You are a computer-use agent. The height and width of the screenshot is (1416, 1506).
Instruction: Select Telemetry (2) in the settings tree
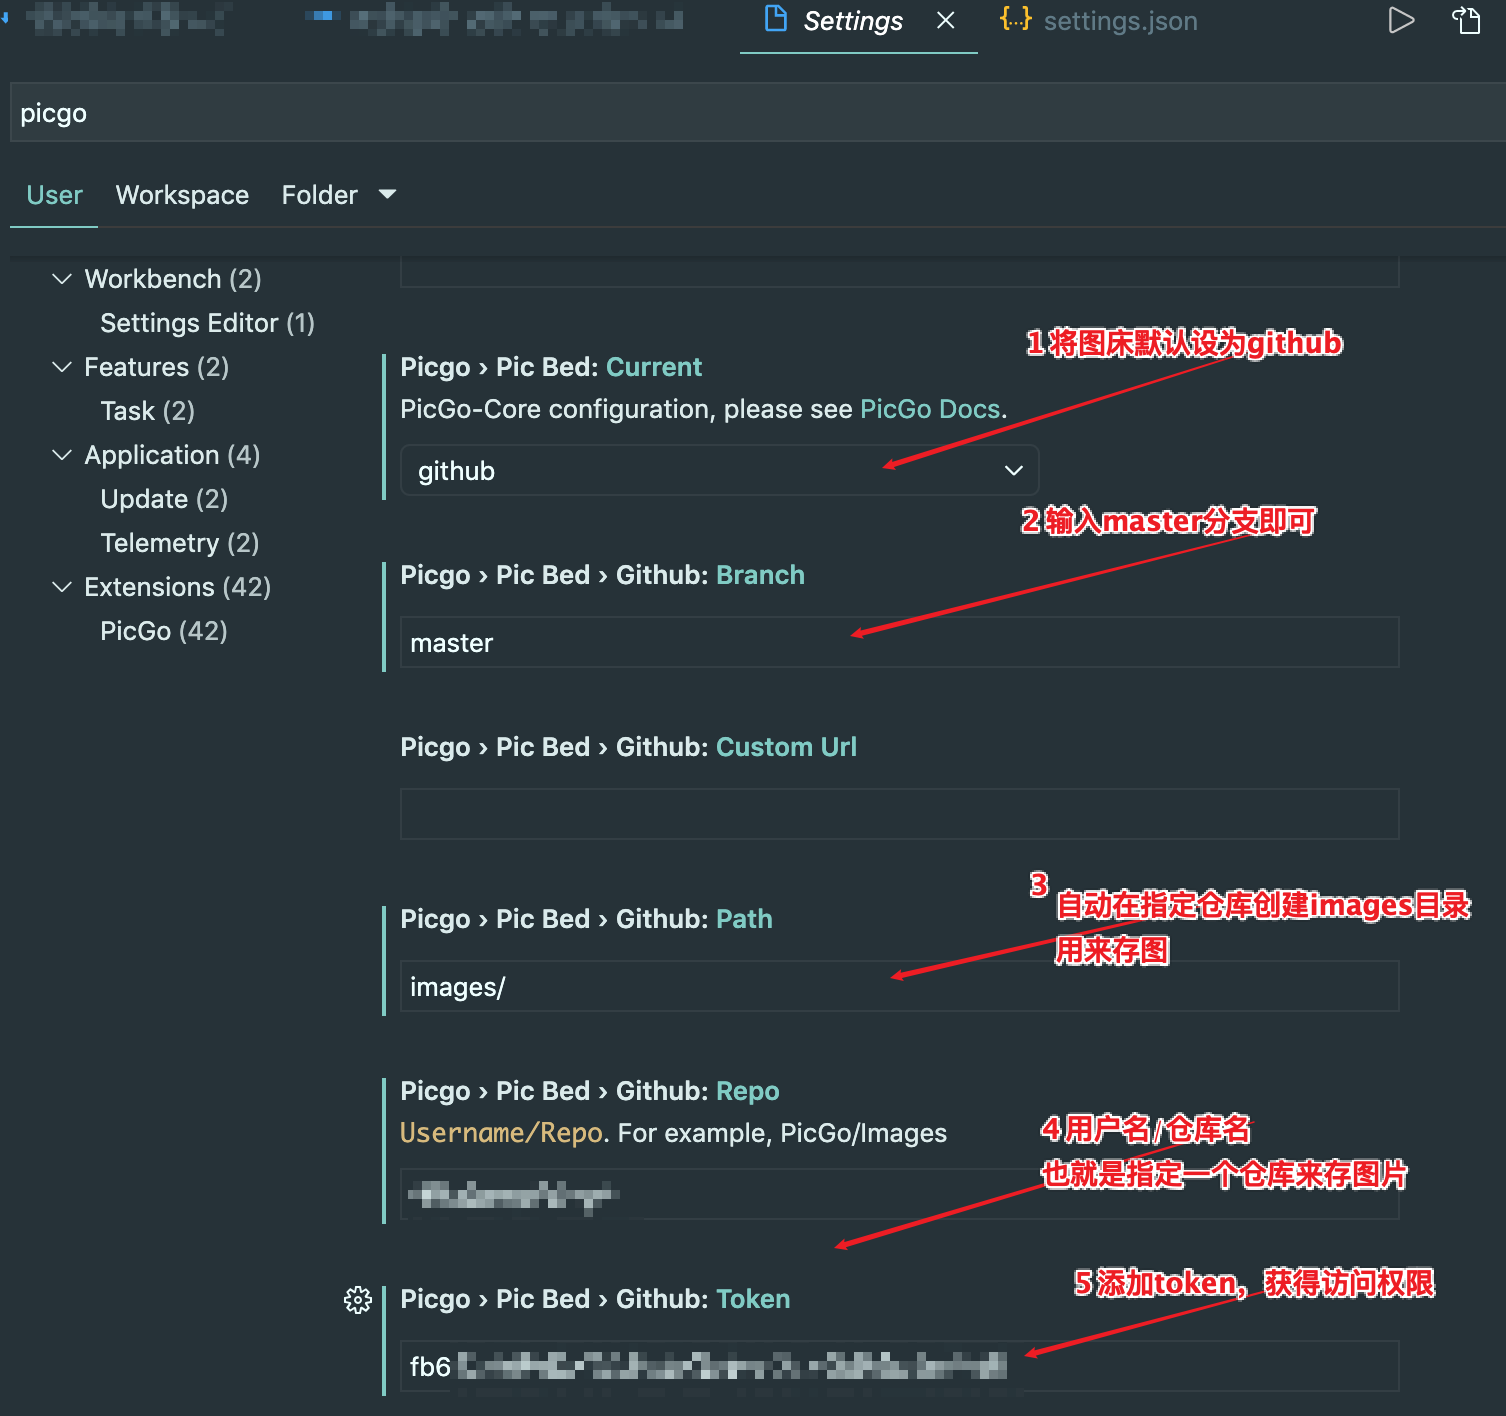click(180, 543)
